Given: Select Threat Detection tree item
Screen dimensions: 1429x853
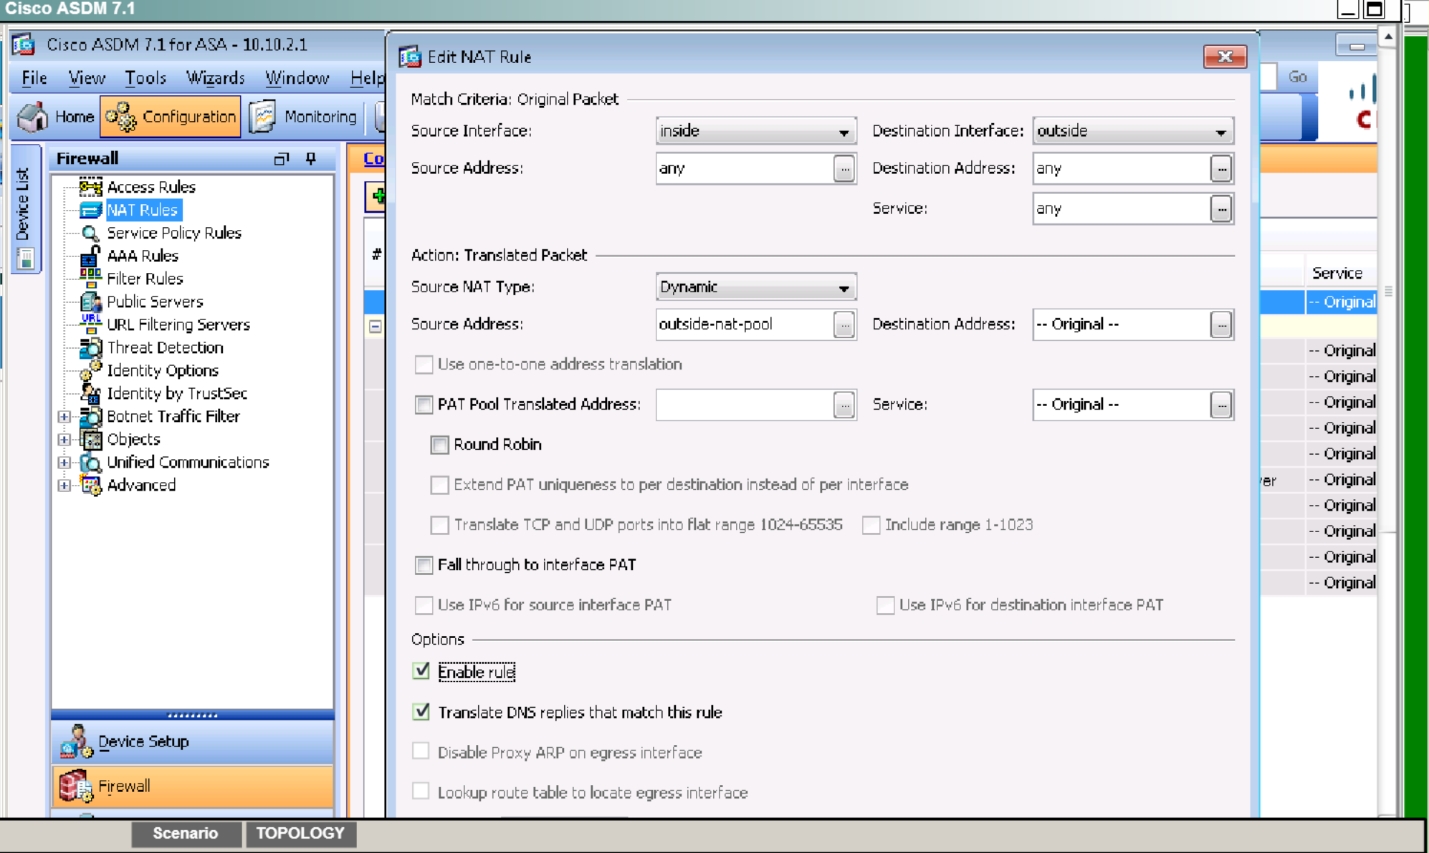Looking at the screenshot, I should 164,348.
